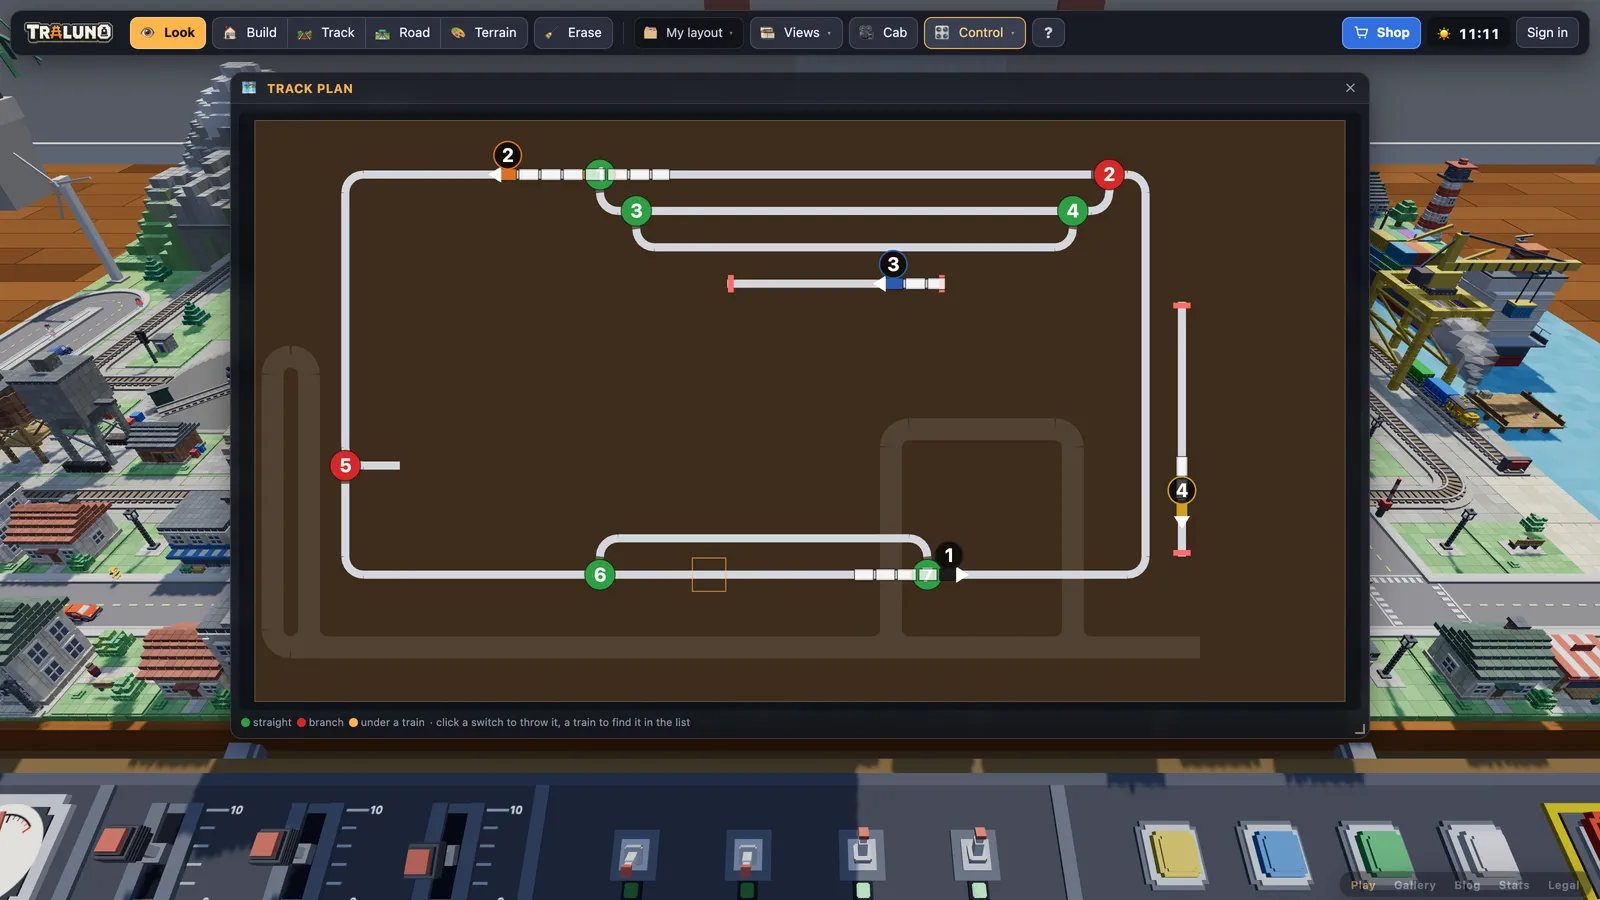Flip the leftmost console toggle switch
Screen dimensions: 1600x900
pos(633,856)
